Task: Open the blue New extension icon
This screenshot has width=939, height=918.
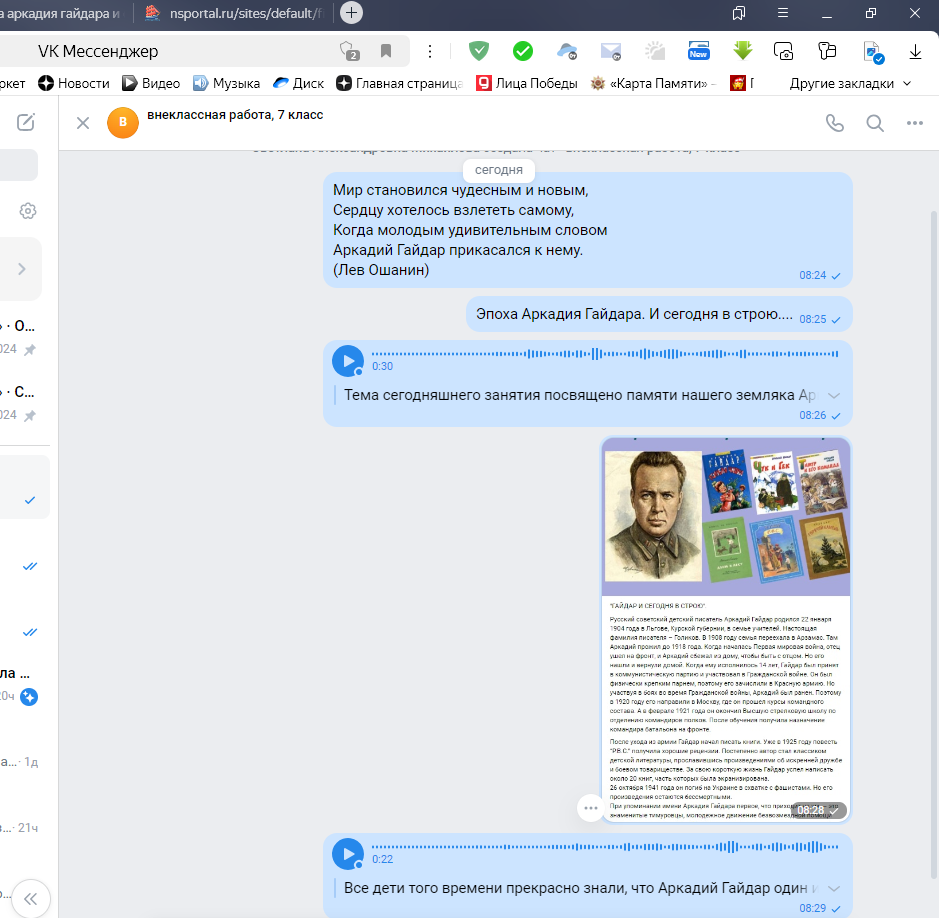Action: pyautogui.click(x=699, y=51)
